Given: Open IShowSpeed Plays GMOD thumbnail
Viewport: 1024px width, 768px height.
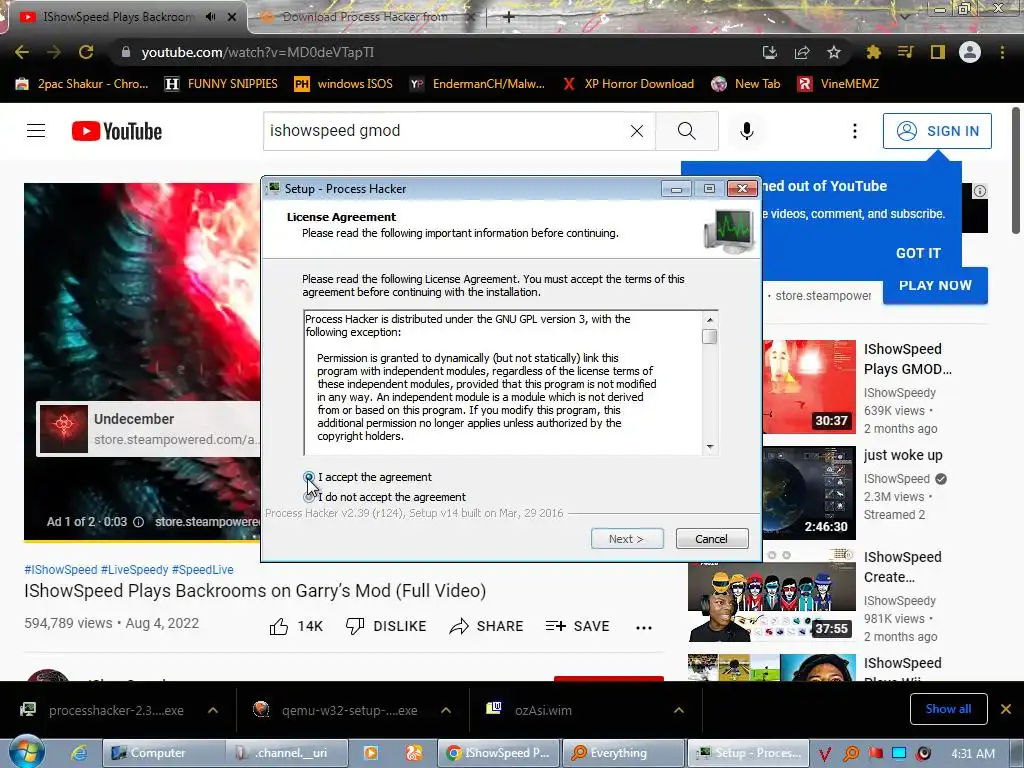Looking at the screenshot, I should pyautogui.click(x=809, y=387).
